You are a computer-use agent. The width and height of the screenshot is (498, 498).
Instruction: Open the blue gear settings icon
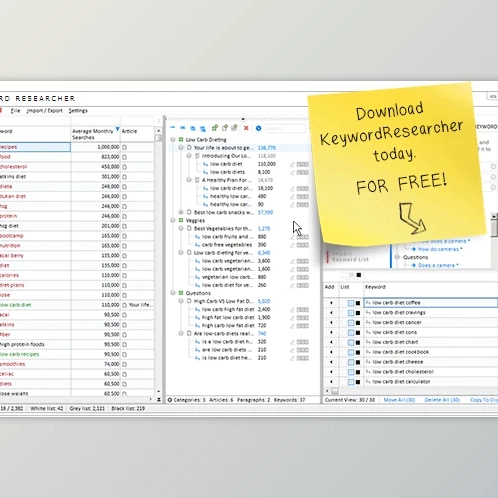pos(258,128)
